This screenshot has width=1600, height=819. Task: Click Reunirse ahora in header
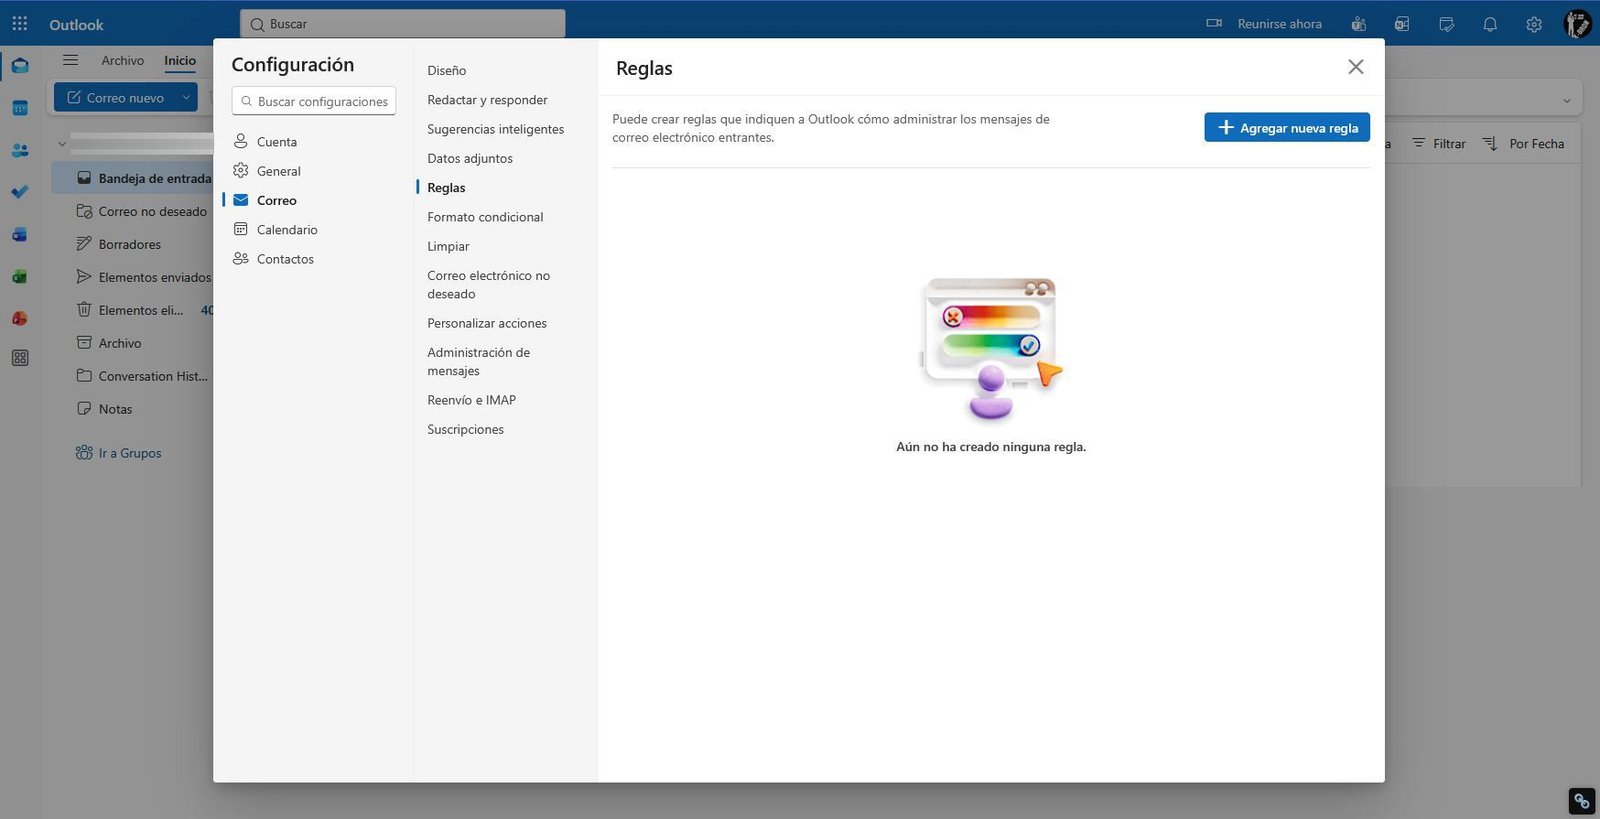(x=1265, y=24)
